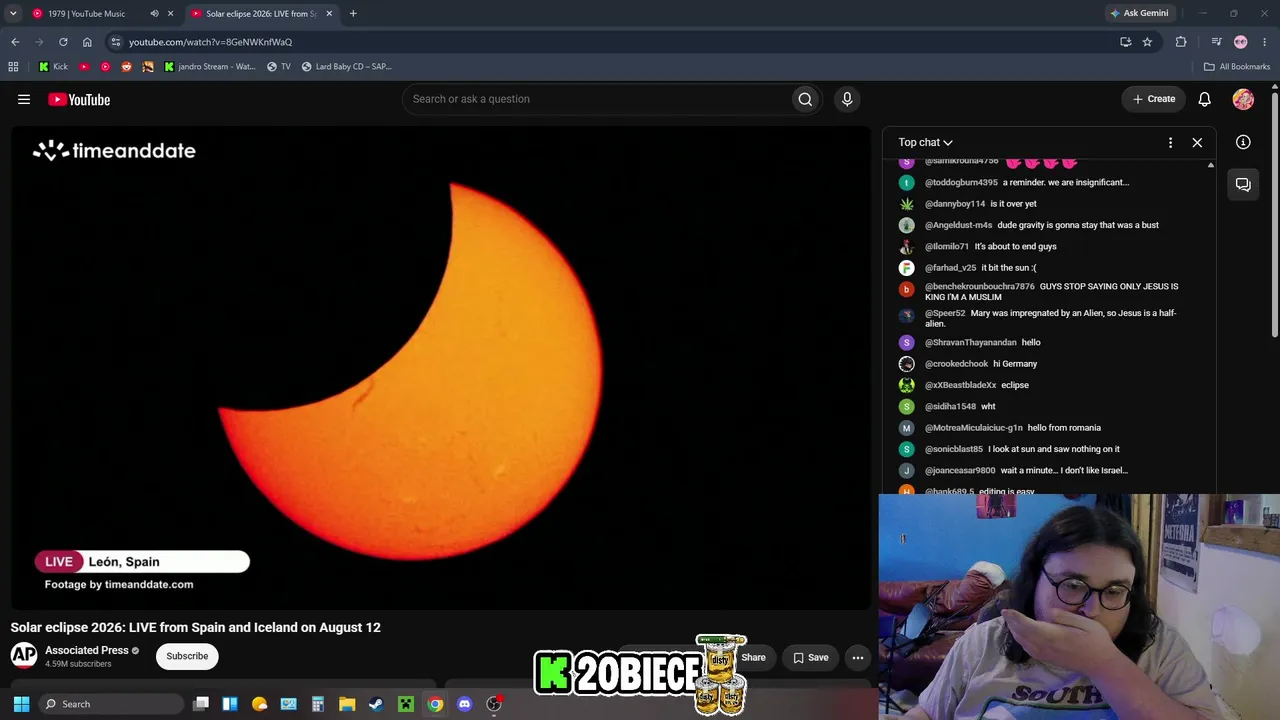Screen dimensions: 1280x720
Task: View site information icon in address bar
Action: click(116, 42)
